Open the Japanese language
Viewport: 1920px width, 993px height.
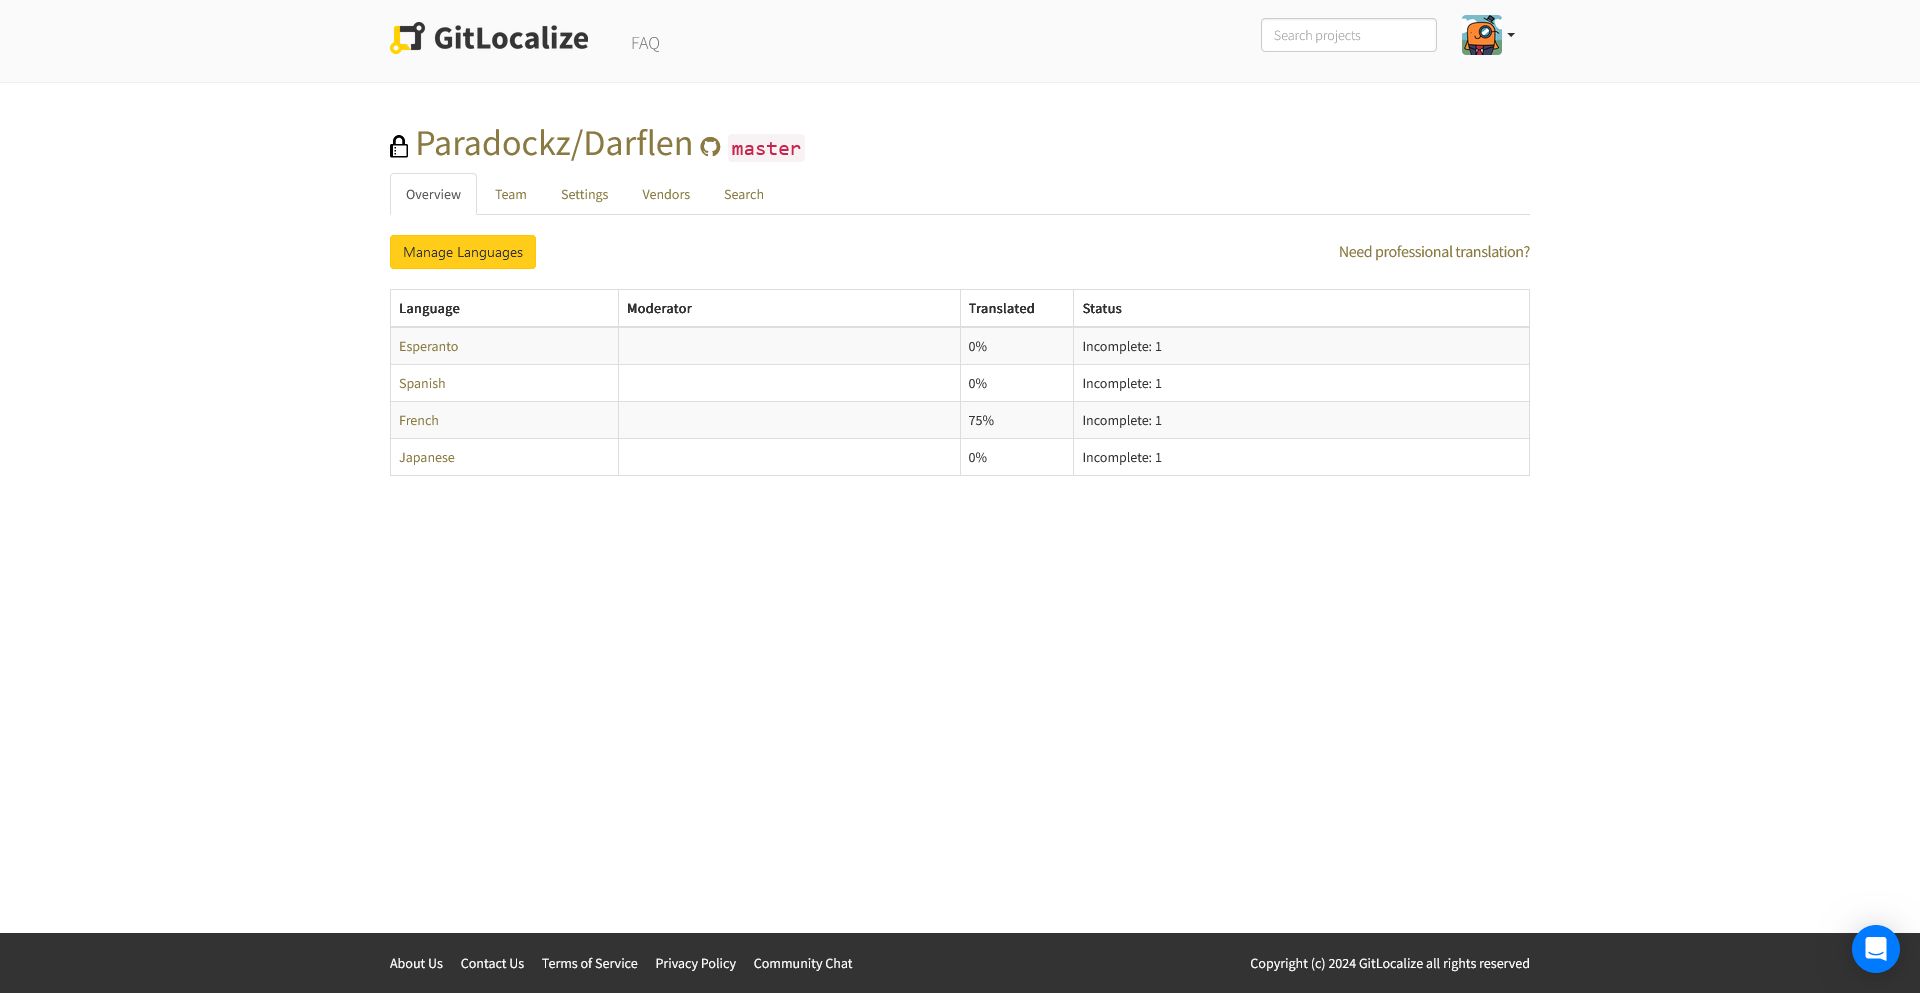tap(426, 457)
